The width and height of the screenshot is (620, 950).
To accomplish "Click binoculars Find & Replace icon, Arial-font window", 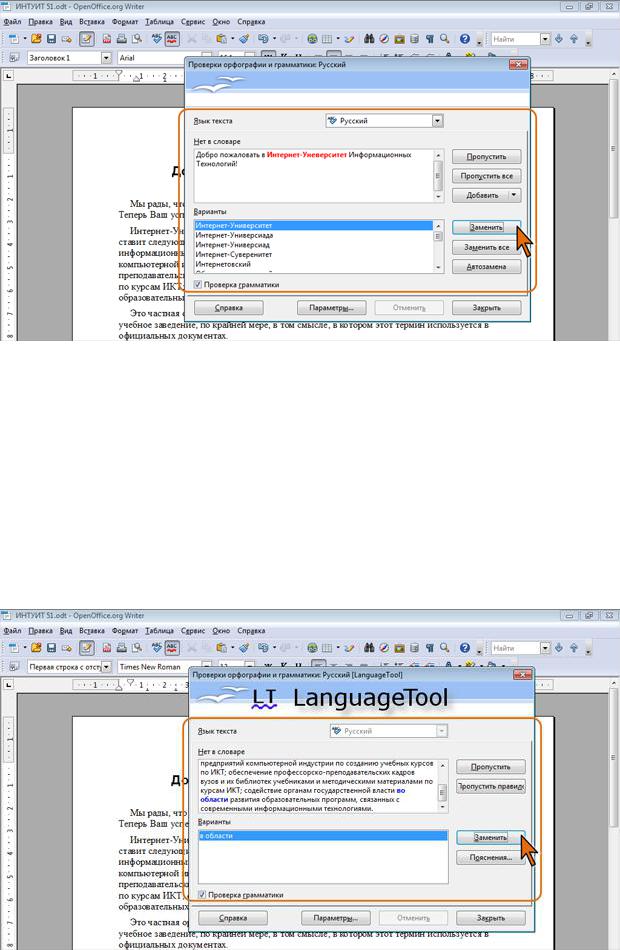I will click(369, 39).
